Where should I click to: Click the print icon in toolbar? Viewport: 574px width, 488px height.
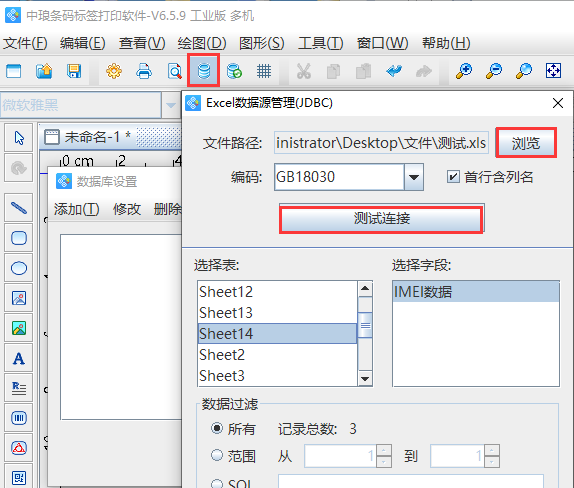coord(144,71)
